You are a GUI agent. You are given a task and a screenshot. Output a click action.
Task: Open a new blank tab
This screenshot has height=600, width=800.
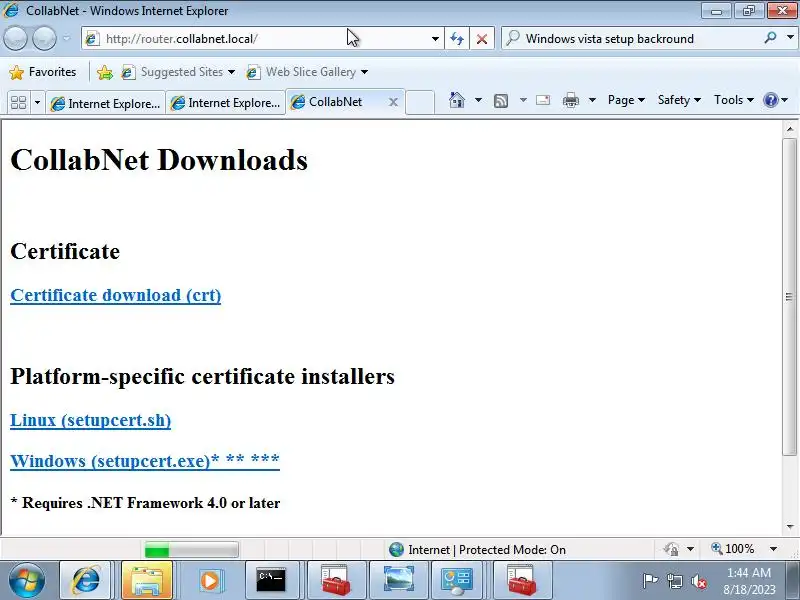(x=420, y=102)
